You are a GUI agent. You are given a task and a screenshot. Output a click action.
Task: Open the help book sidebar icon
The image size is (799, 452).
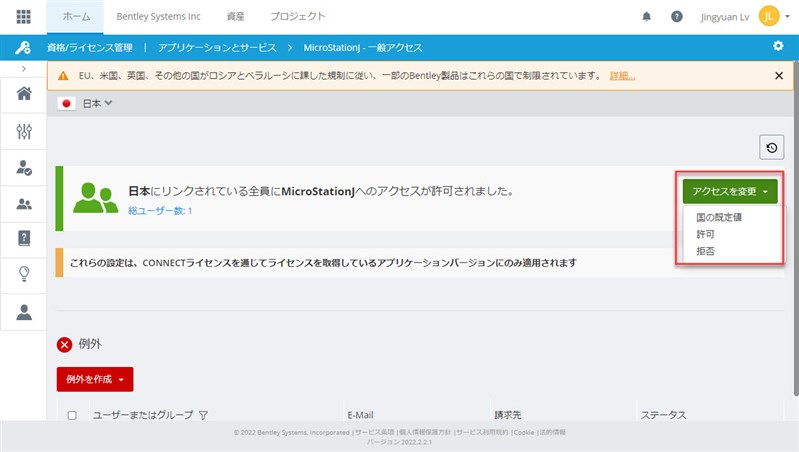24,238
